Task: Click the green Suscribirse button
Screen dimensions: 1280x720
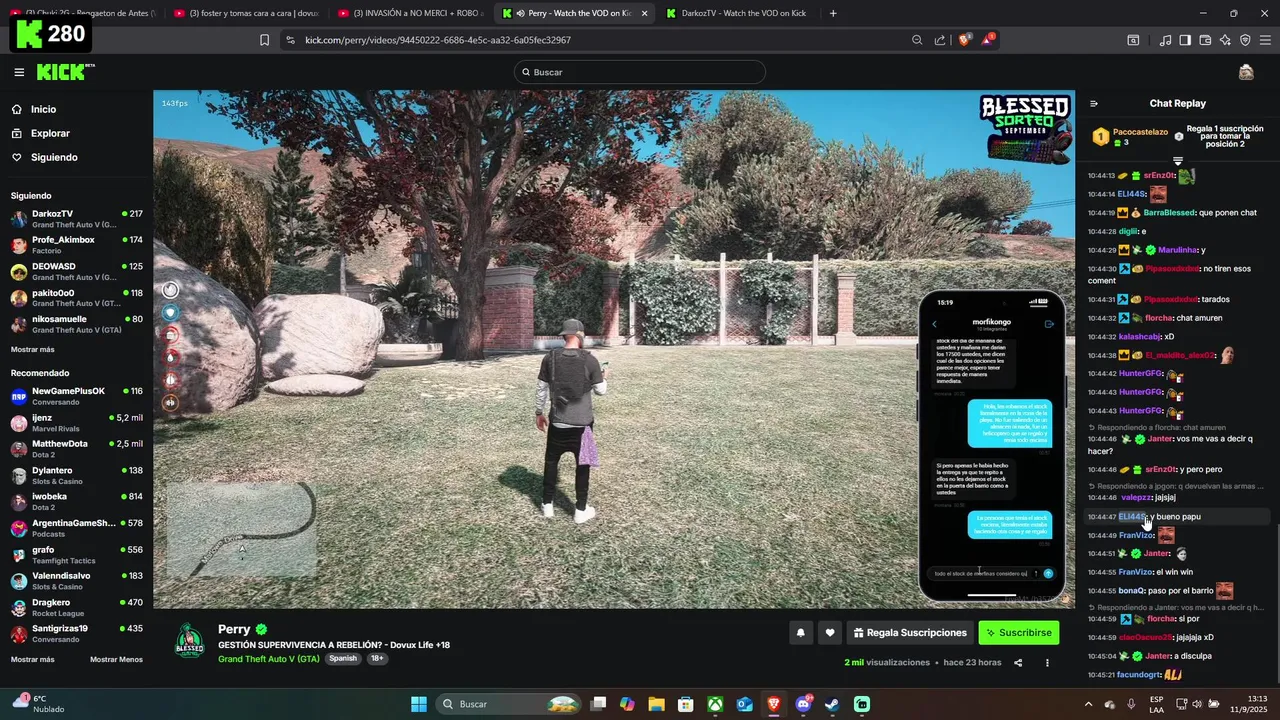Action: click(x=1018, y=633)
